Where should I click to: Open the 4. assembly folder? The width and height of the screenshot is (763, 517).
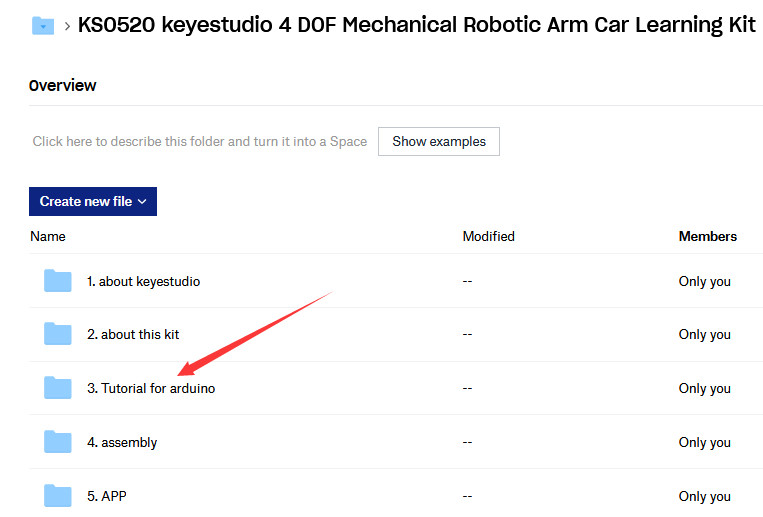click(122, 443)
